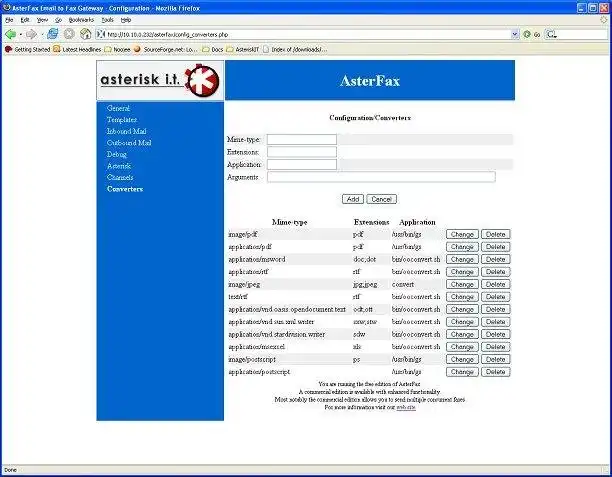Click the Add button
The image size is (612, 477).
pos(353,199)
